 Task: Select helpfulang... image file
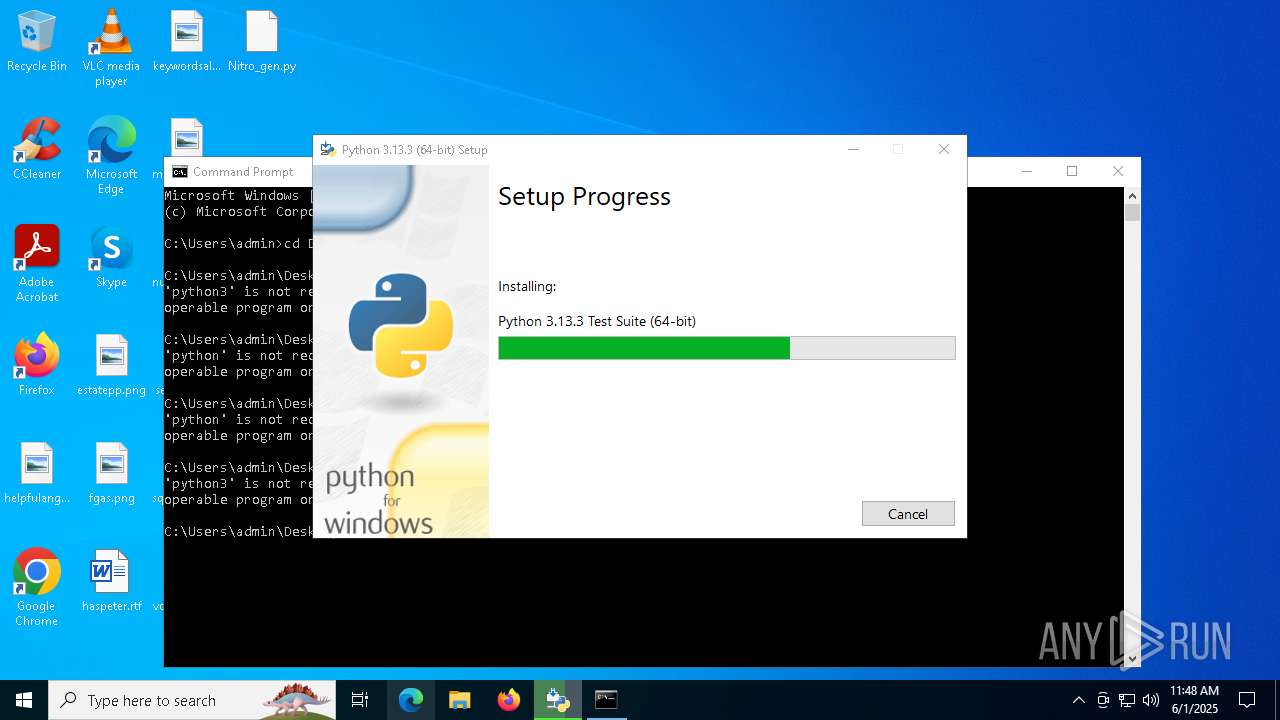[x=37, y=473]
